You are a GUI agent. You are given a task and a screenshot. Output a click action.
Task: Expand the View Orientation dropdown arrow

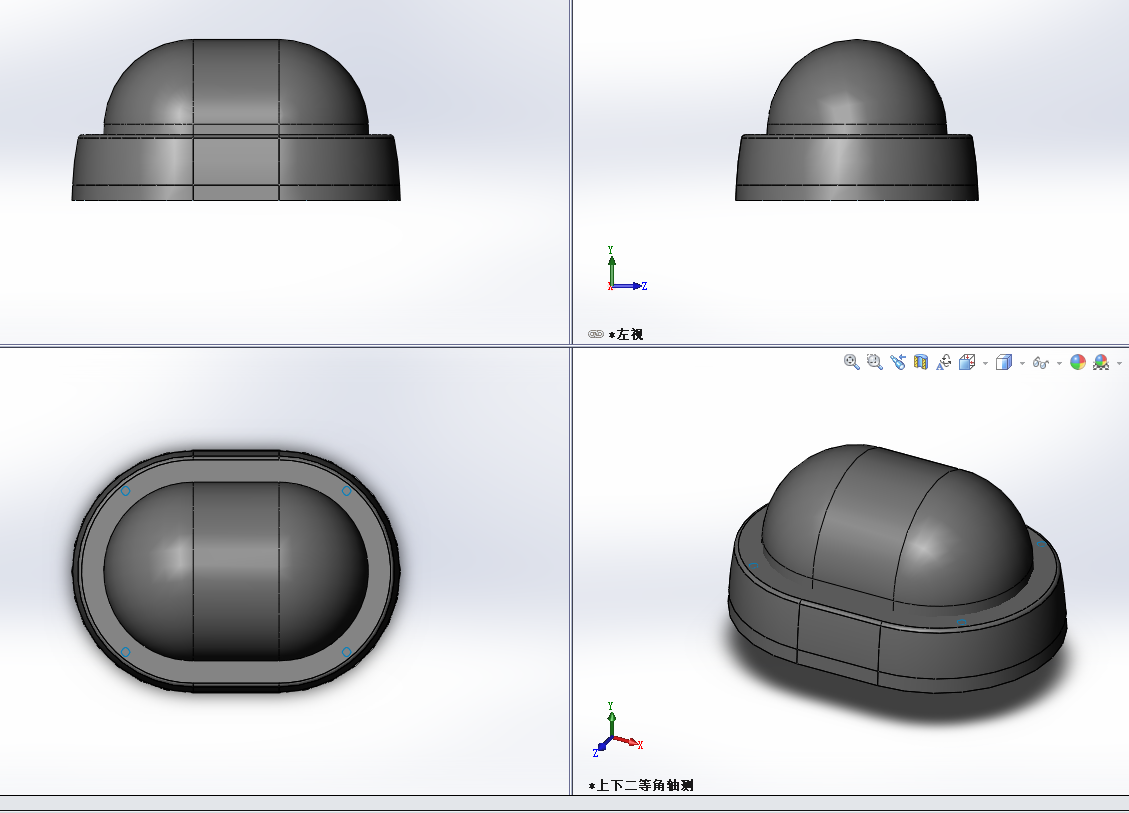point(985,363)
